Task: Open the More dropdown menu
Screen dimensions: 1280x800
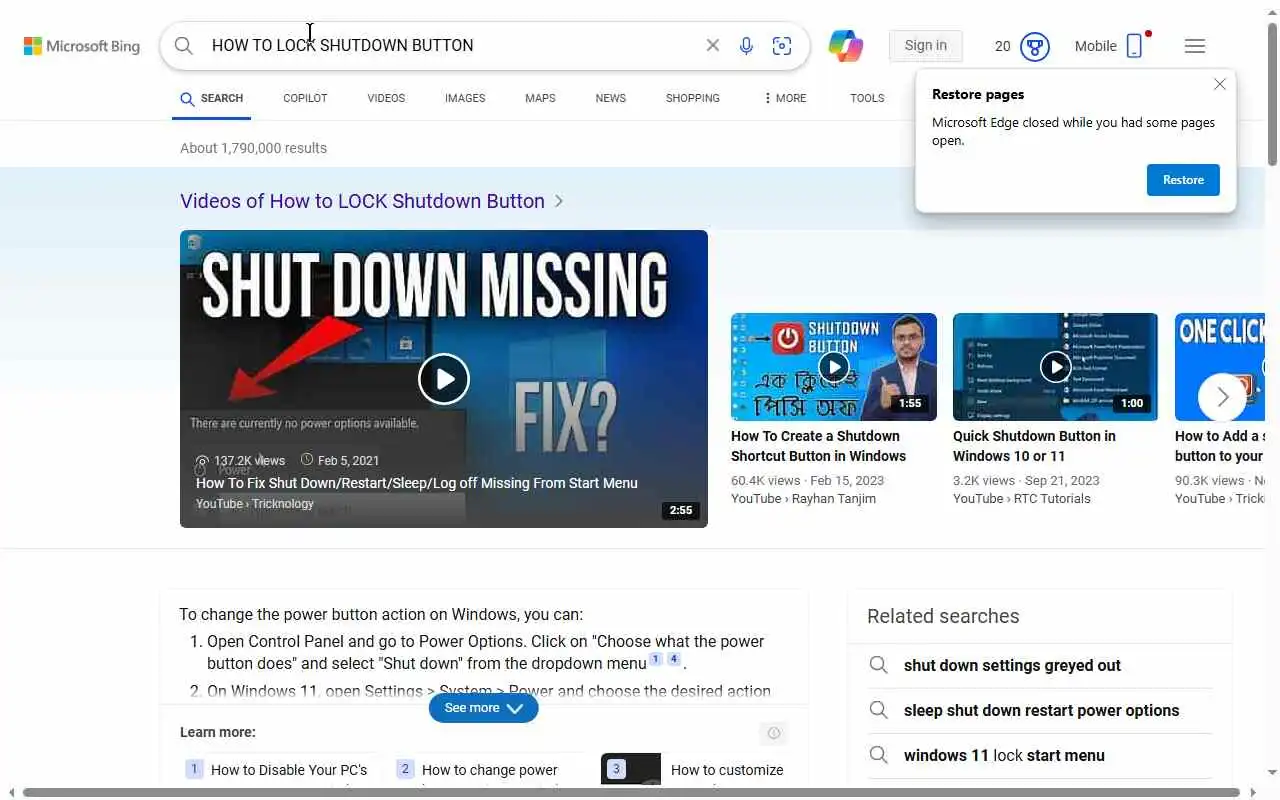Action: pyautogui.click(x=785, y=98)
